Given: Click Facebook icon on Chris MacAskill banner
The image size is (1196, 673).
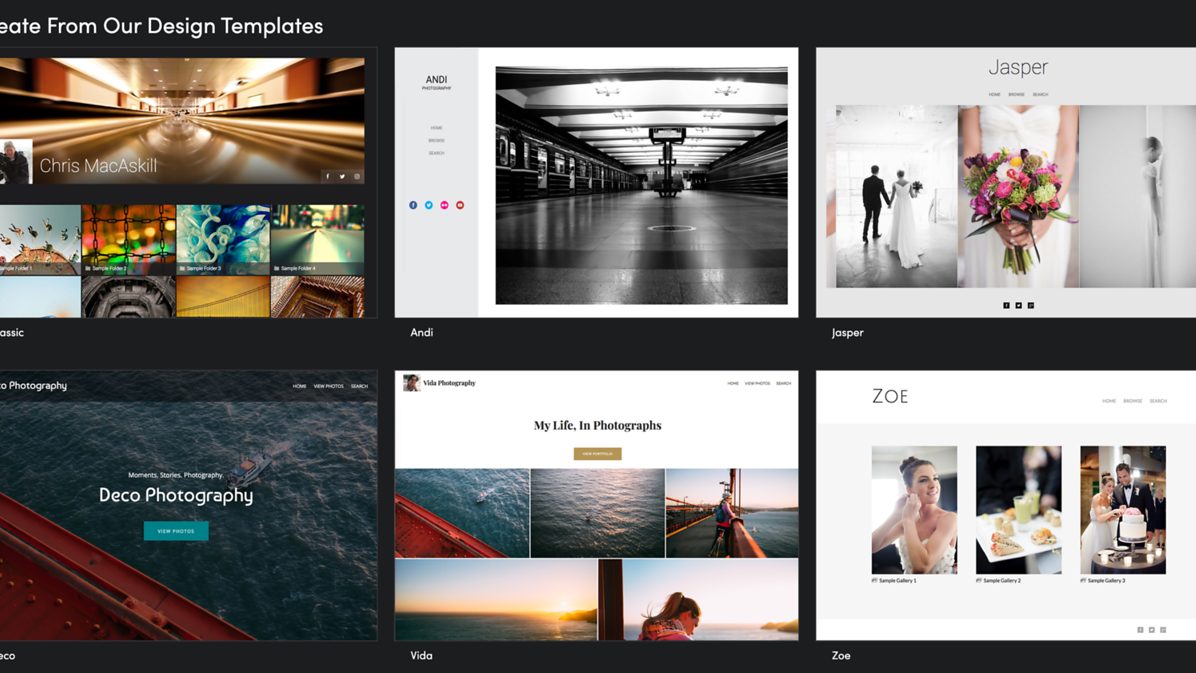Looking at the screenshot, I should (327, 177).
